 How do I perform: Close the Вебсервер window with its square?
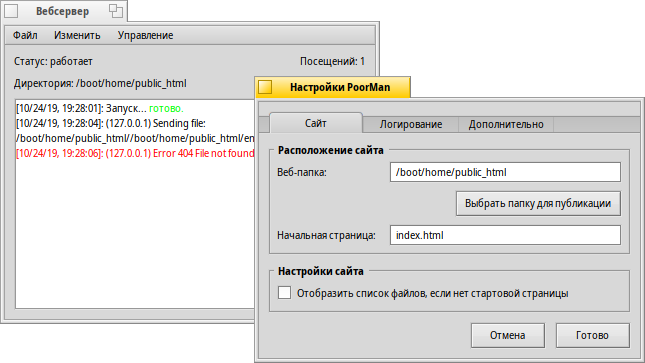[11, 11]
